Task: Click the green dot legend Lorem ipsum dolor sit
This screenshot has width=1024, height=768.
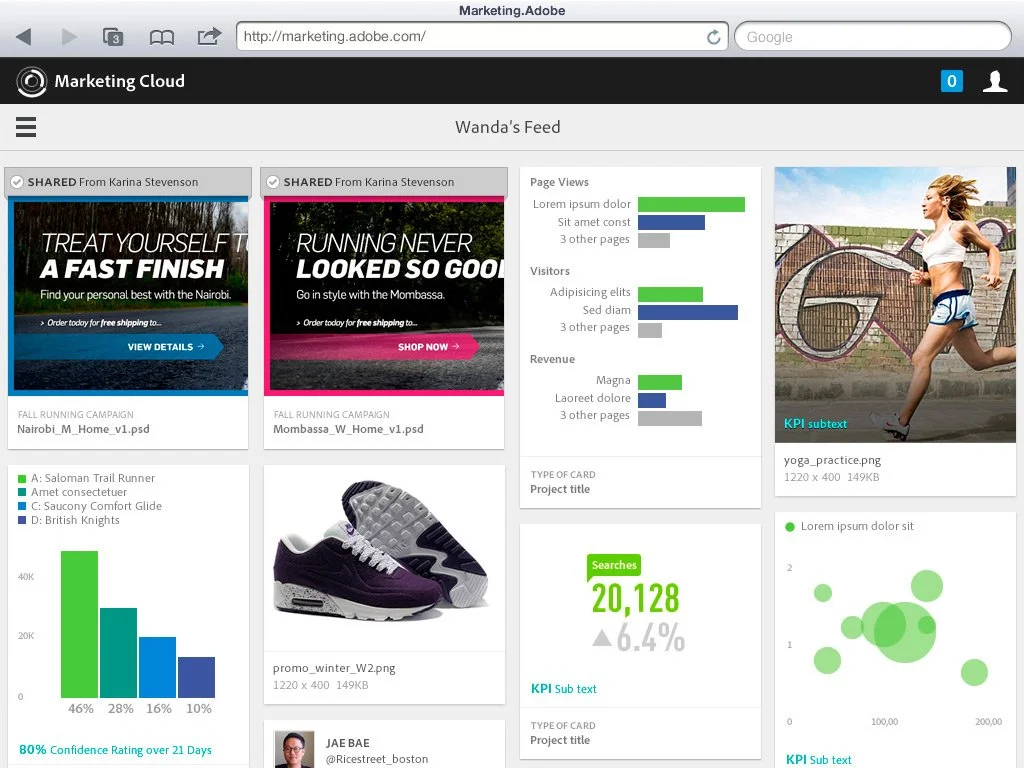Action: tap(790, 527)
